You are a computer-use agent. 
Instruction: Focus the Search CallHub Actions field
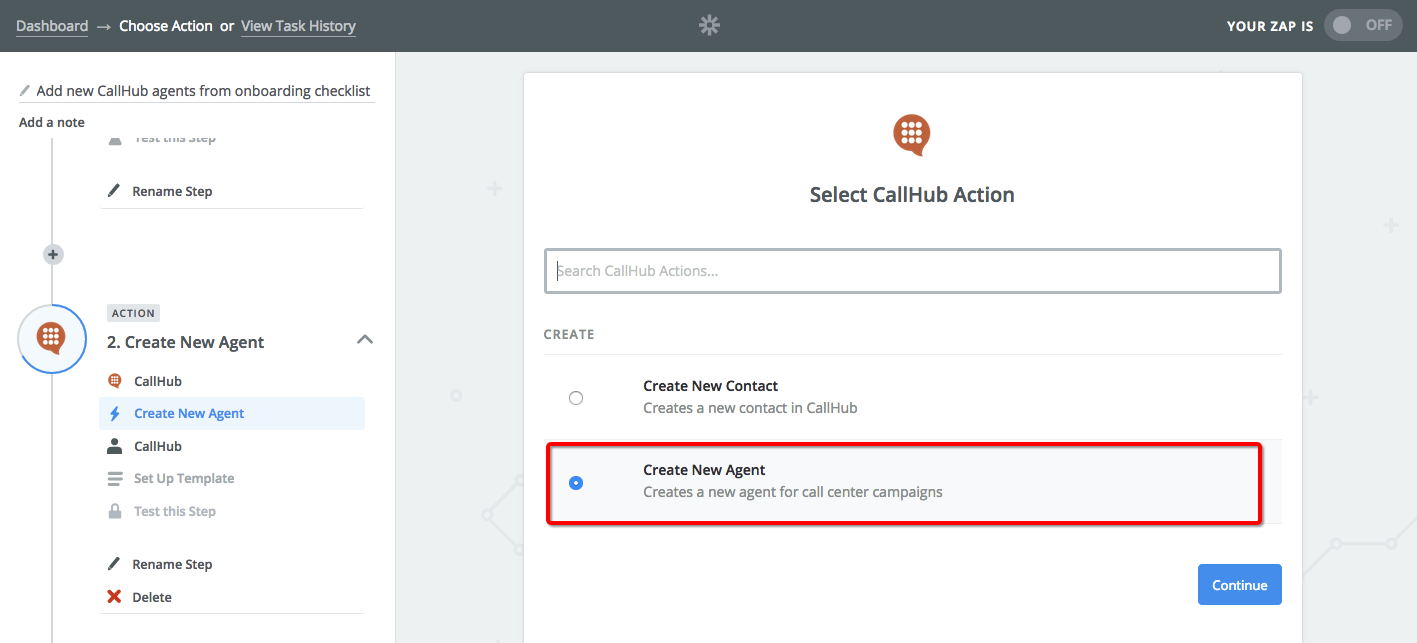912,271
